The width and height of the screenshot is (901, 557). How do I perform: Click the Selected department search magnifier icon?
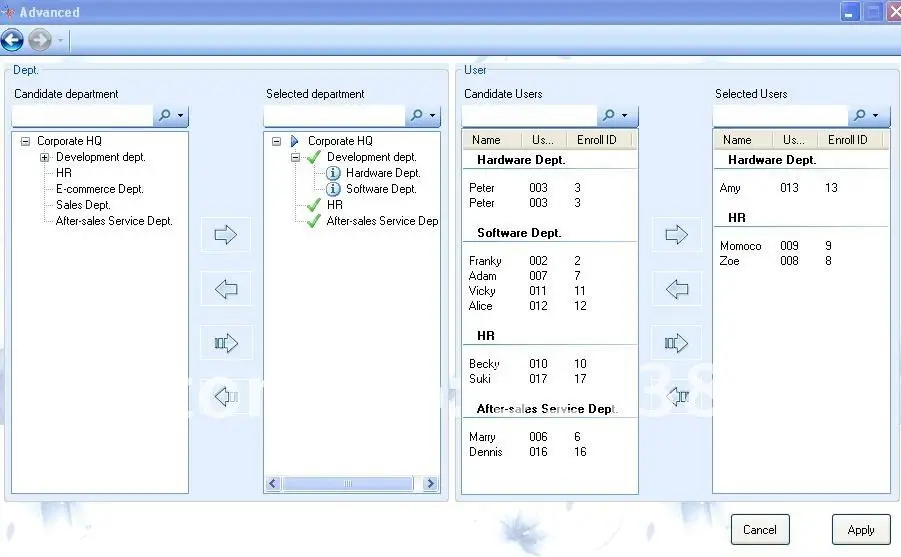pyautogui.click(x=417, y=115)
